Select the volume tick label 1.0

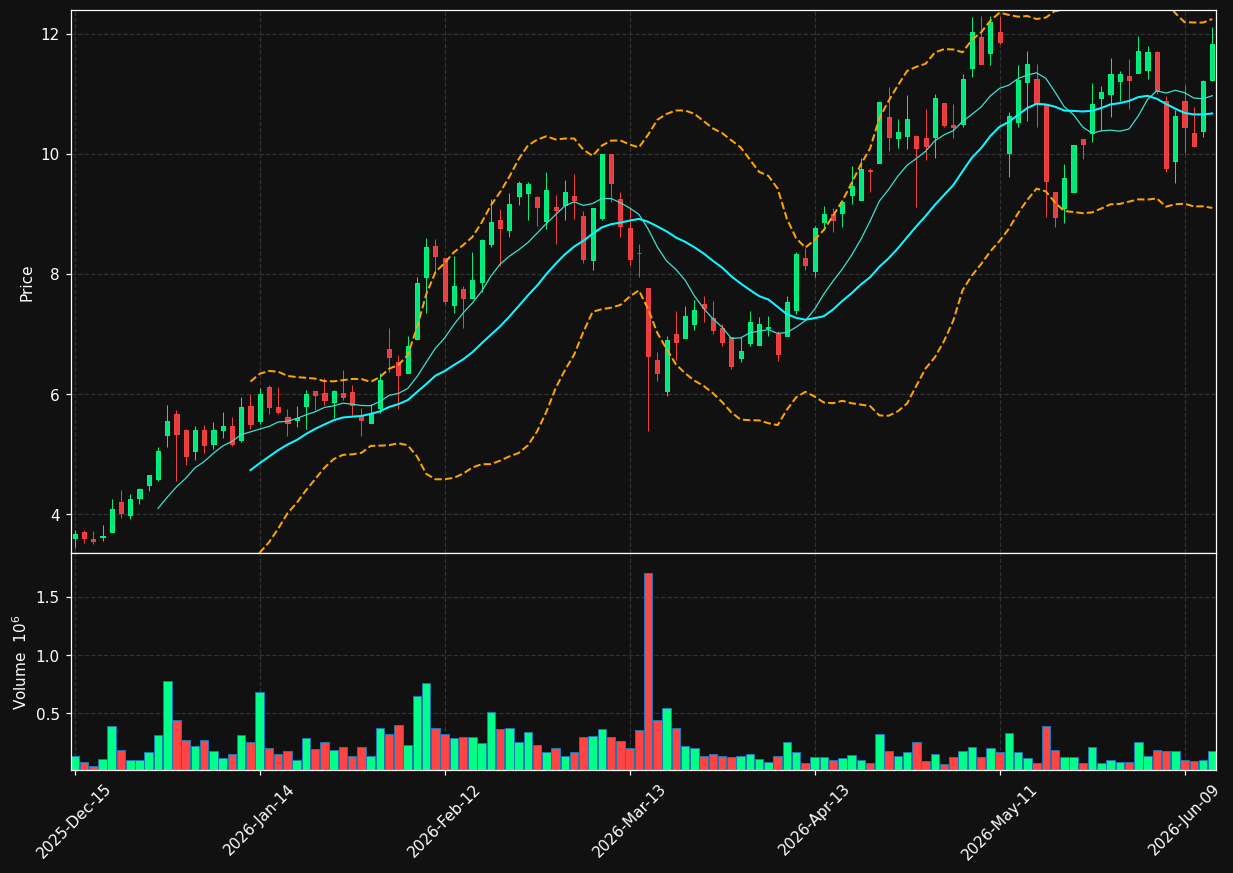tap(47, 656)
